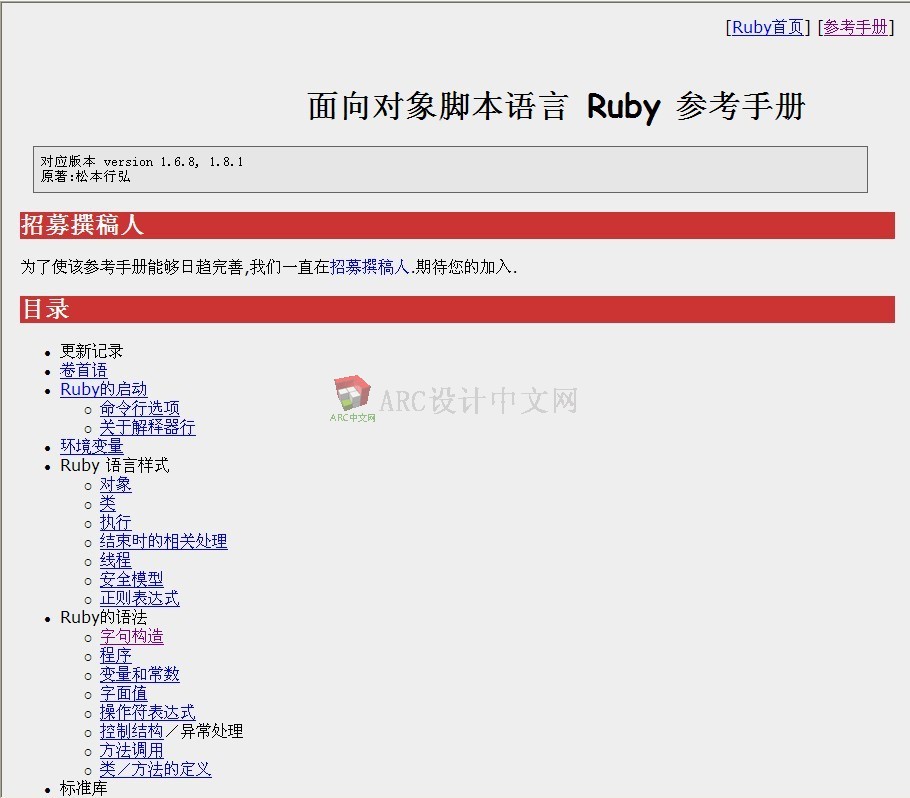Screen dimensions: 910x798
Task: Click the 参考手册 link at top right
Action: point(855,28)
